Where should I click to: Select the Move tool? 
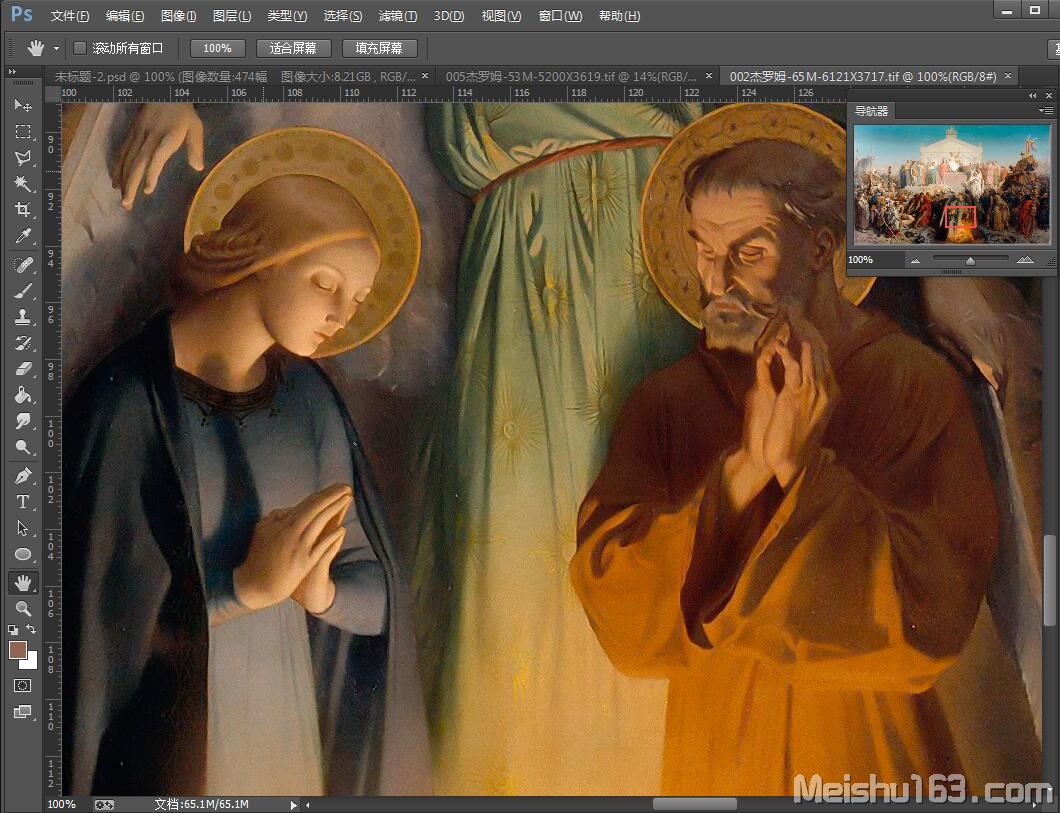coord(22,105)
